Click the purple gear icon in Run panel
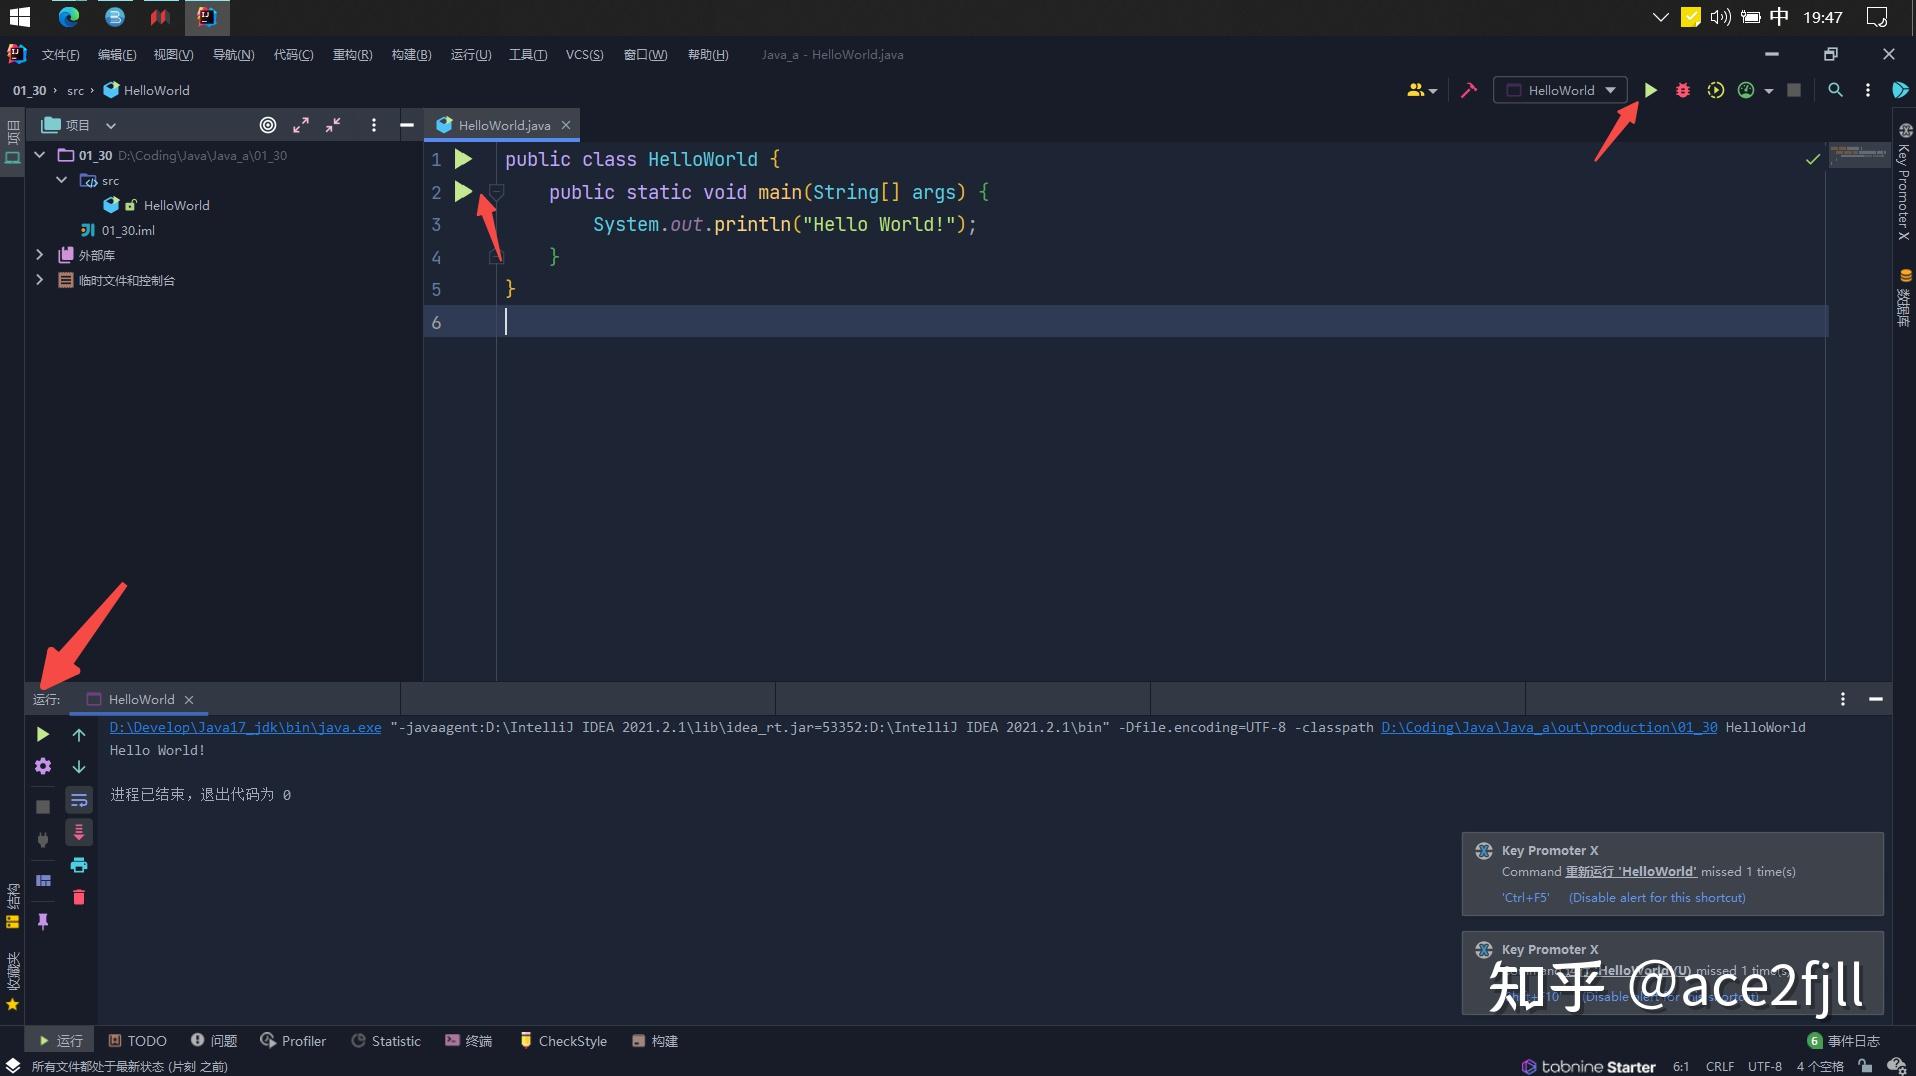1916x1076 pixels. 42,767
